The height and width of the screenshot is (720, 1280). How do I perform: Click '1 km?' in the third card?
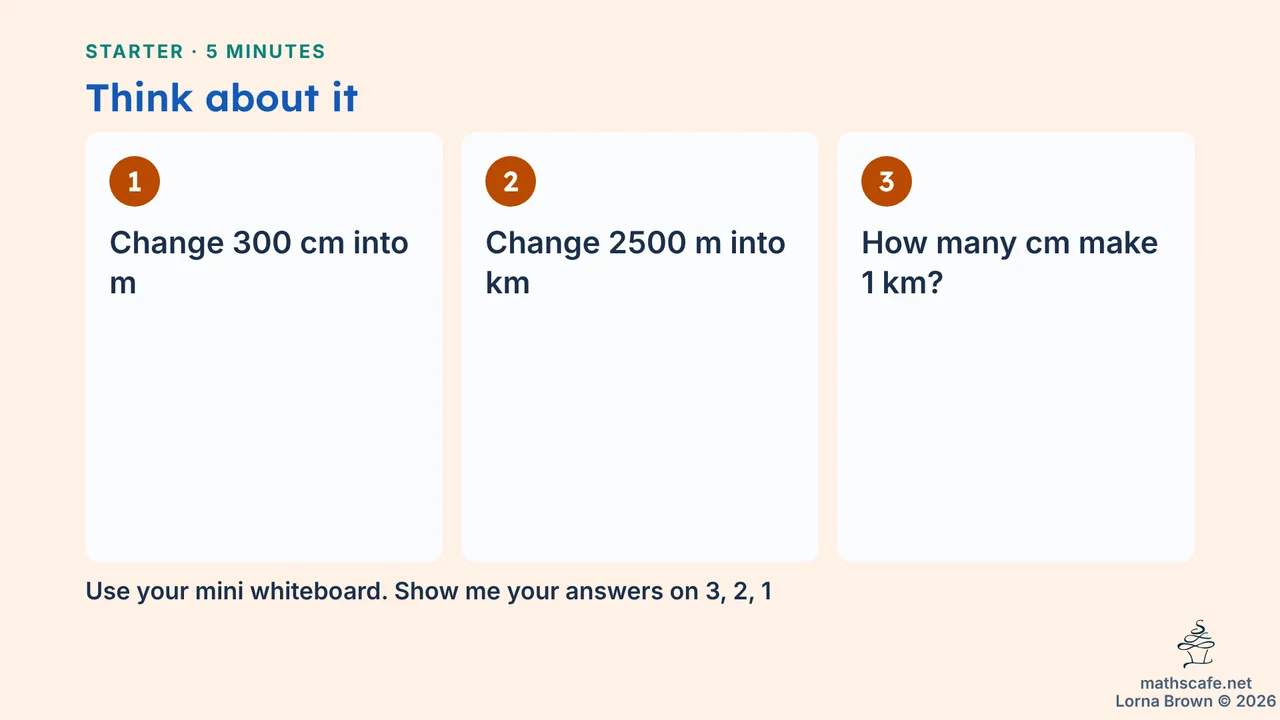point(903,283)
